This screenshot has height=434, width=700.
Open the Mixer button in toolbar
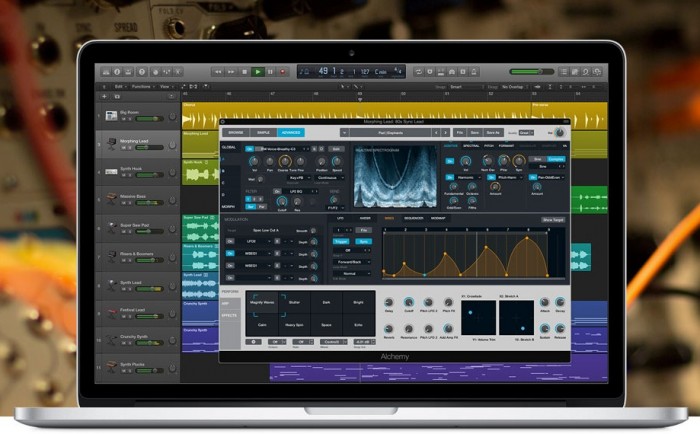(x=167, y=71)
